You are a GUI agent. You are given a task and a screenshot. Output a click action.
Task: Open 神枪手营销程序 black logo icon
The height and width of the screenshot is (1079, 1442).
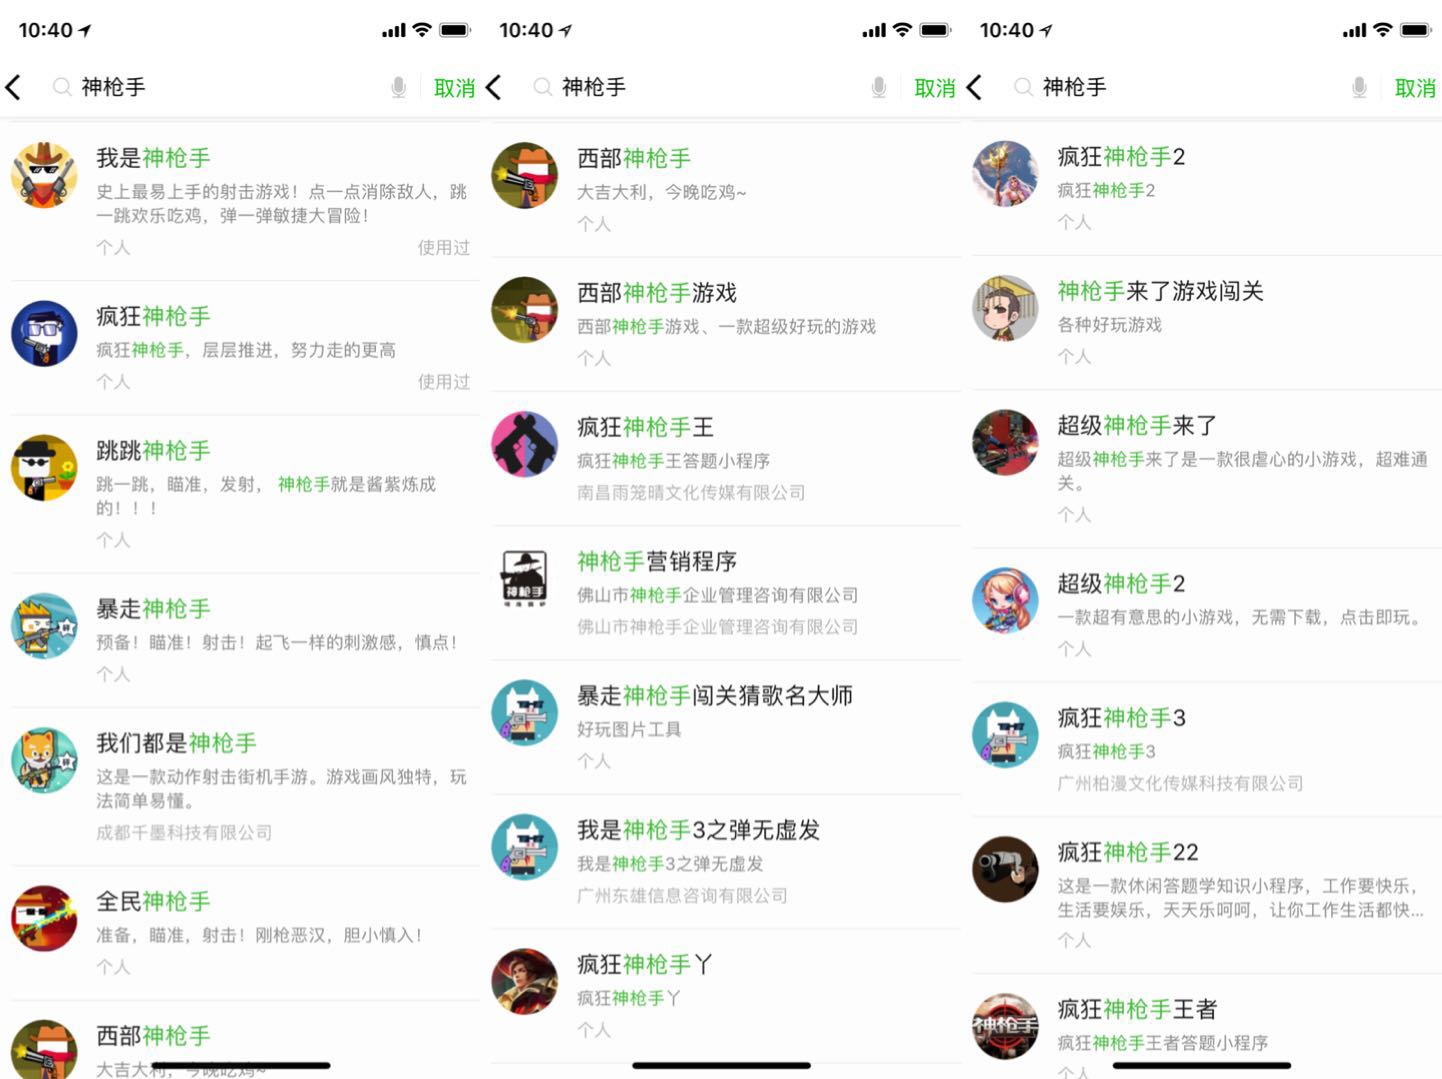click(x=524, y=579)
